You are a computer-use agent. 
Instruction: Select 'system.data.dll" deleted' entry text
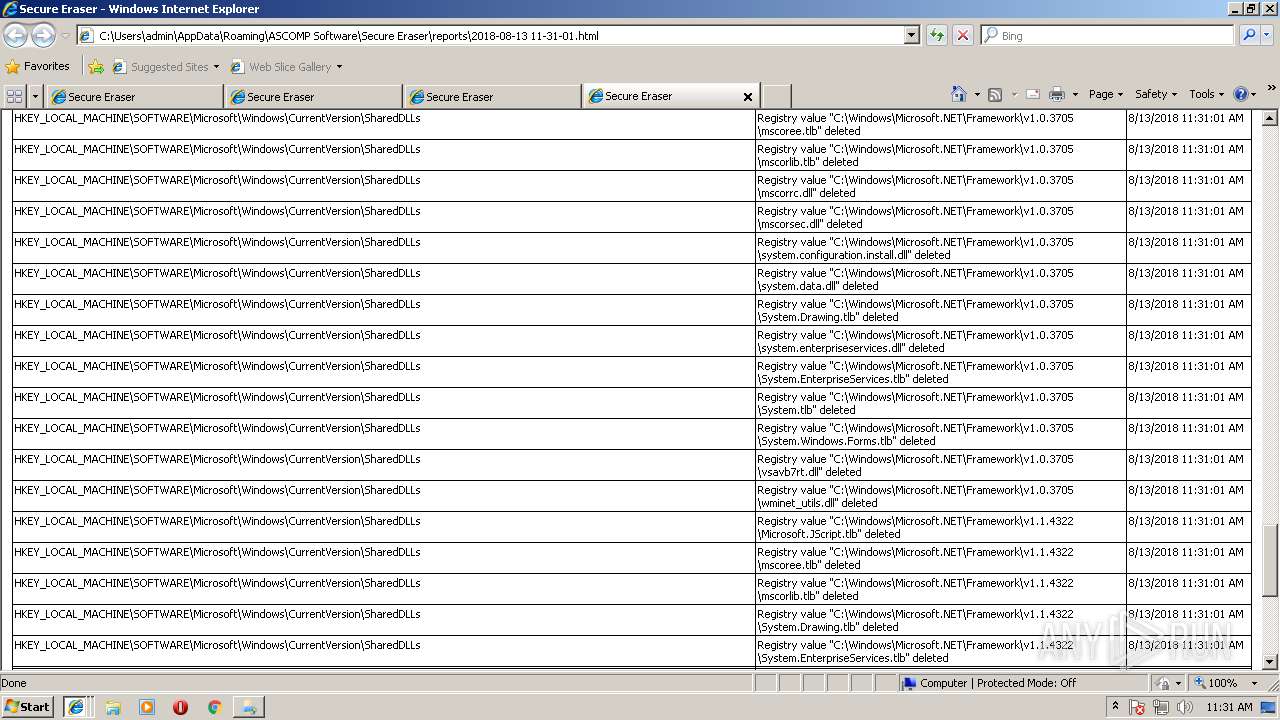(x=818, y=286)
